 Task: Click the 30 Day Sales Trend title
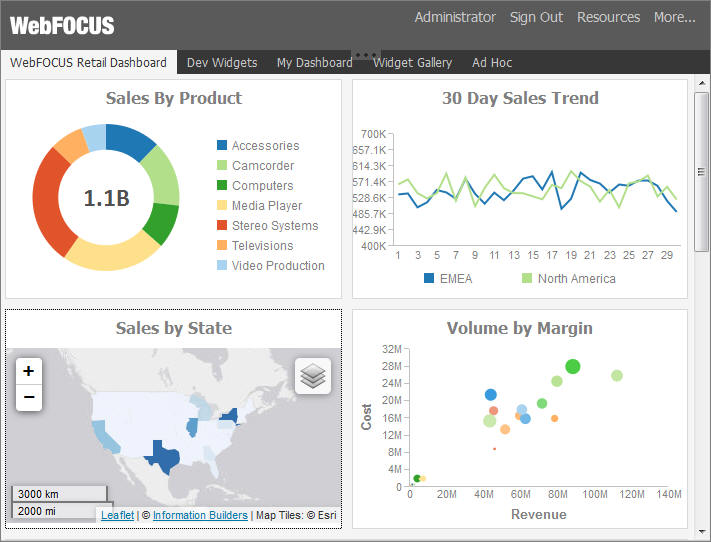(520, 98)
